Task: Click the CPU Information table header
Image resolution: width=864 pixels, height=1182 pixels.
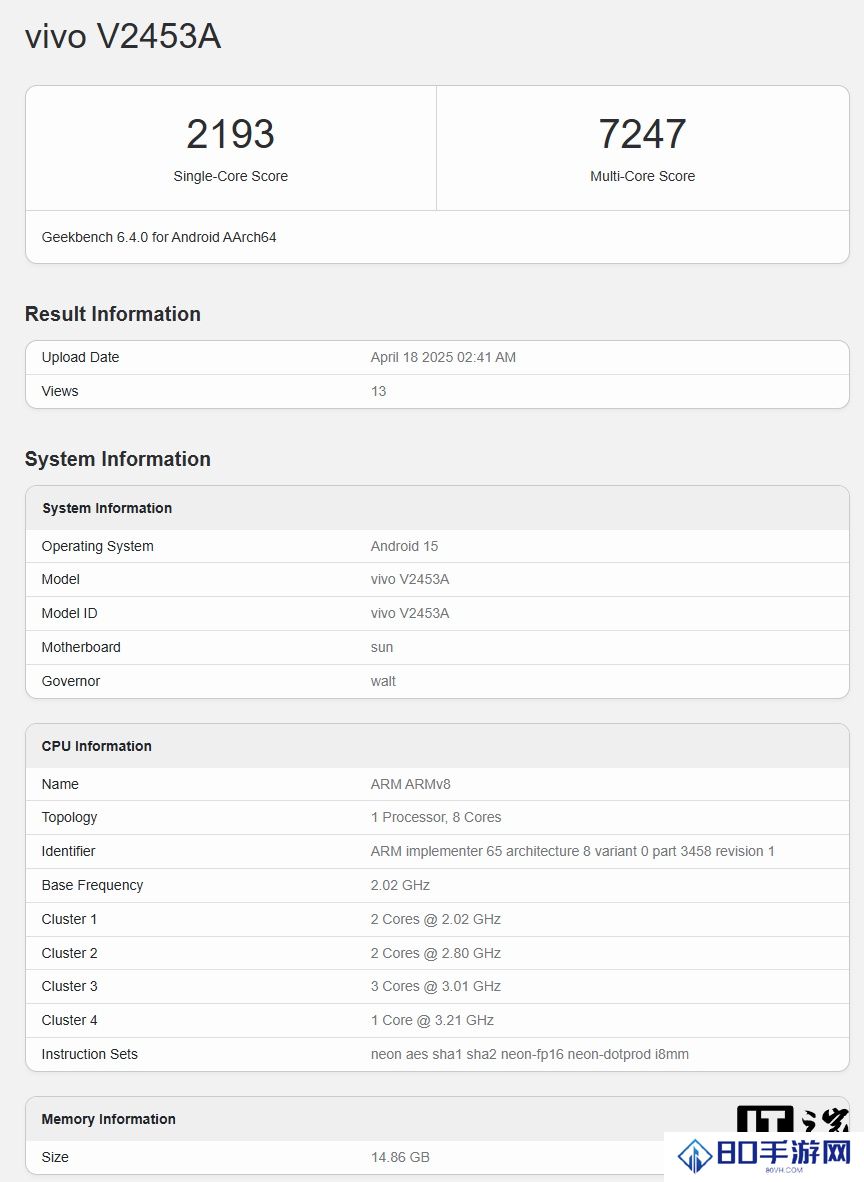Action: pos(97,746)
